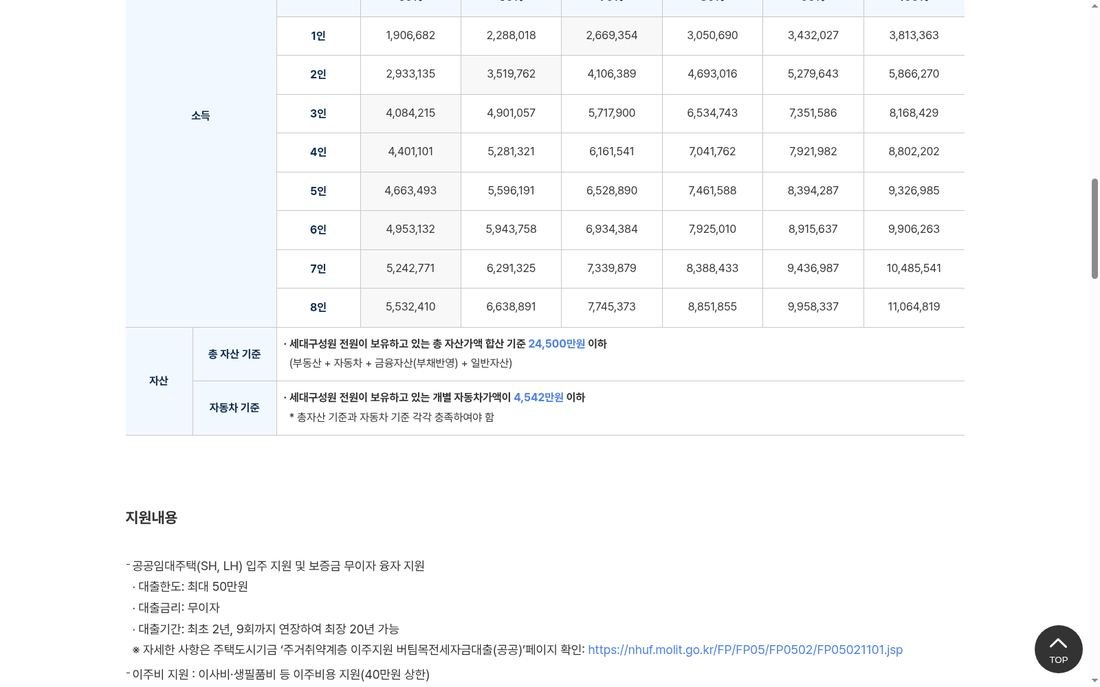Select the 4인 row header
Viewport: 1100px width, 687px height.
pyautogui.click(x=318, y=152)
